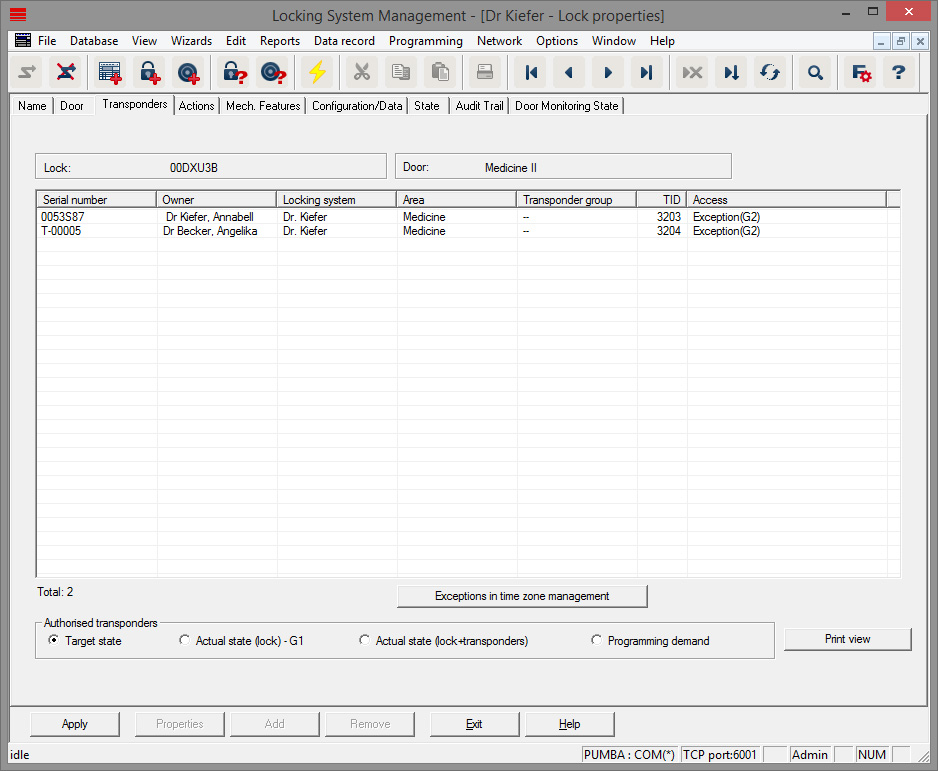Image resolution: width=938 pixels, height=771 pixels.
Task: Click the add new transponder icon
Action: (x=187, y=72)
